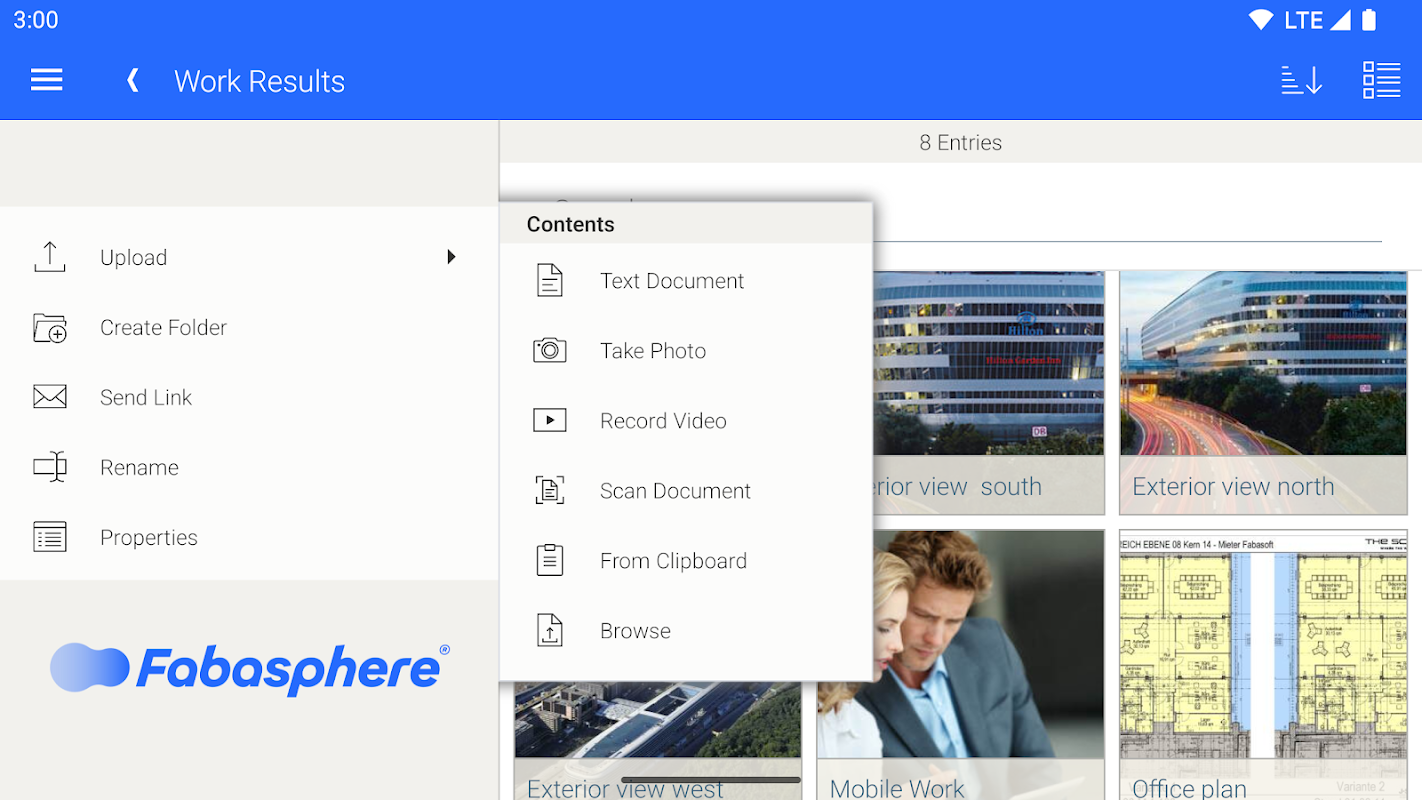Click the From Clipboard icon

click(550, 560)
